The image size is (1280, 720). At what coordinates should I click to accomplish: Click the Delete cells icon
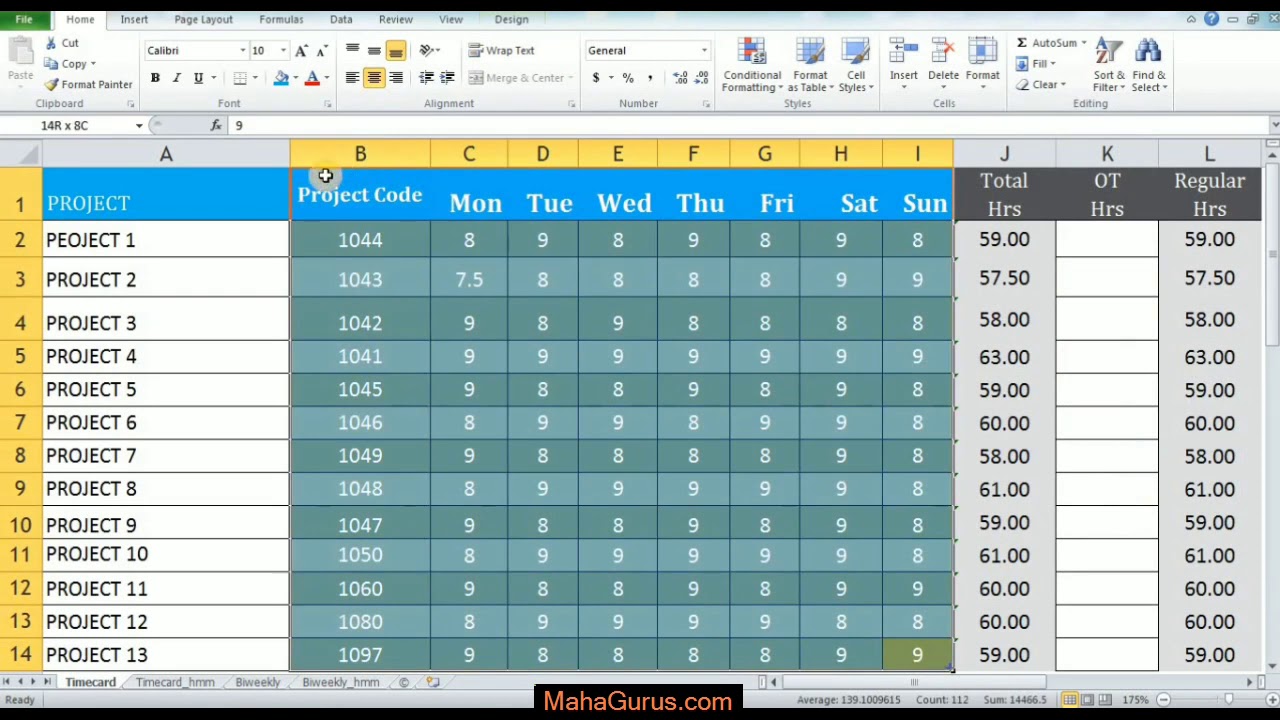click(x=943, y=53)
